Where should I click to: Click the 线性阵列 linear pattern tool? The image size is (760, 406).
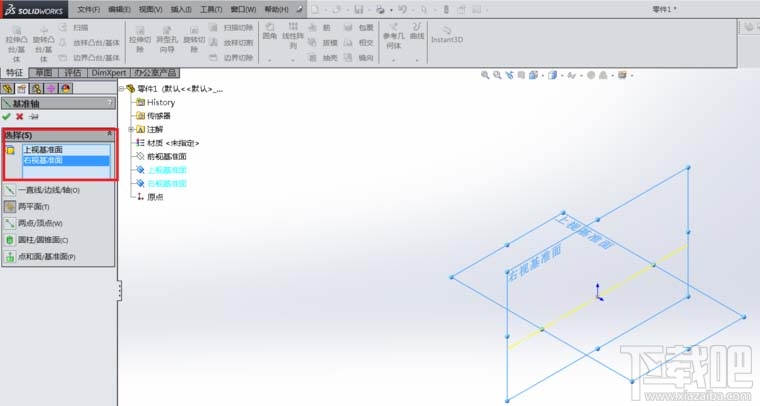click(x=293, y=35)
